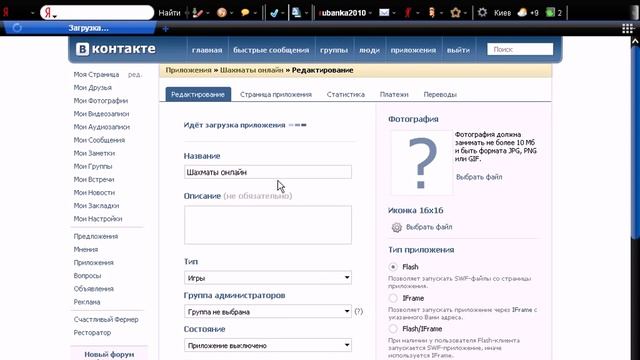Switch to Статистика tab

346,94
